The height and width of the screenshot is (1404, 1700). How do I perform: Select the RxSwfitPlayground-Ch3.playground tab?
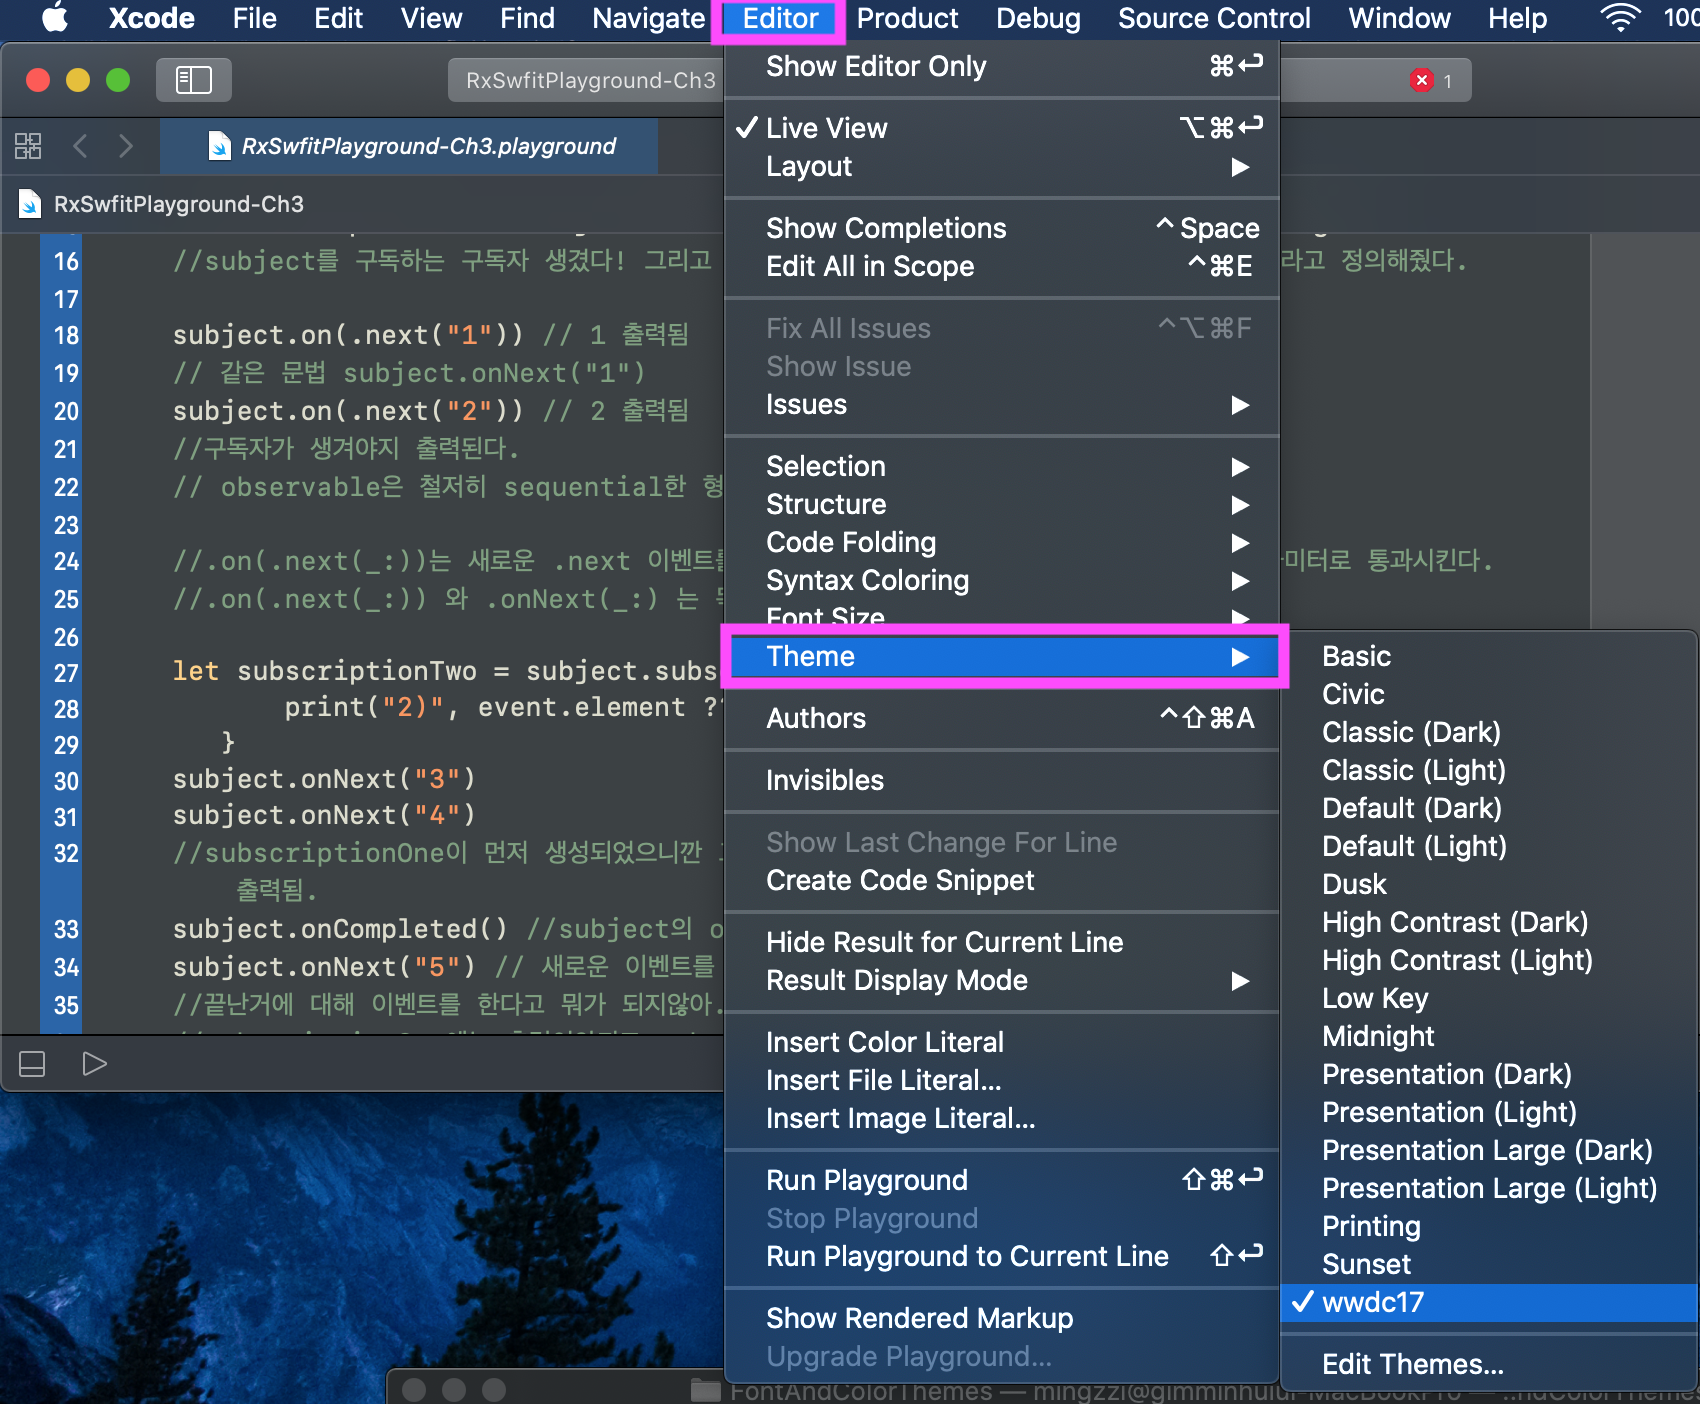coord(409,146)
